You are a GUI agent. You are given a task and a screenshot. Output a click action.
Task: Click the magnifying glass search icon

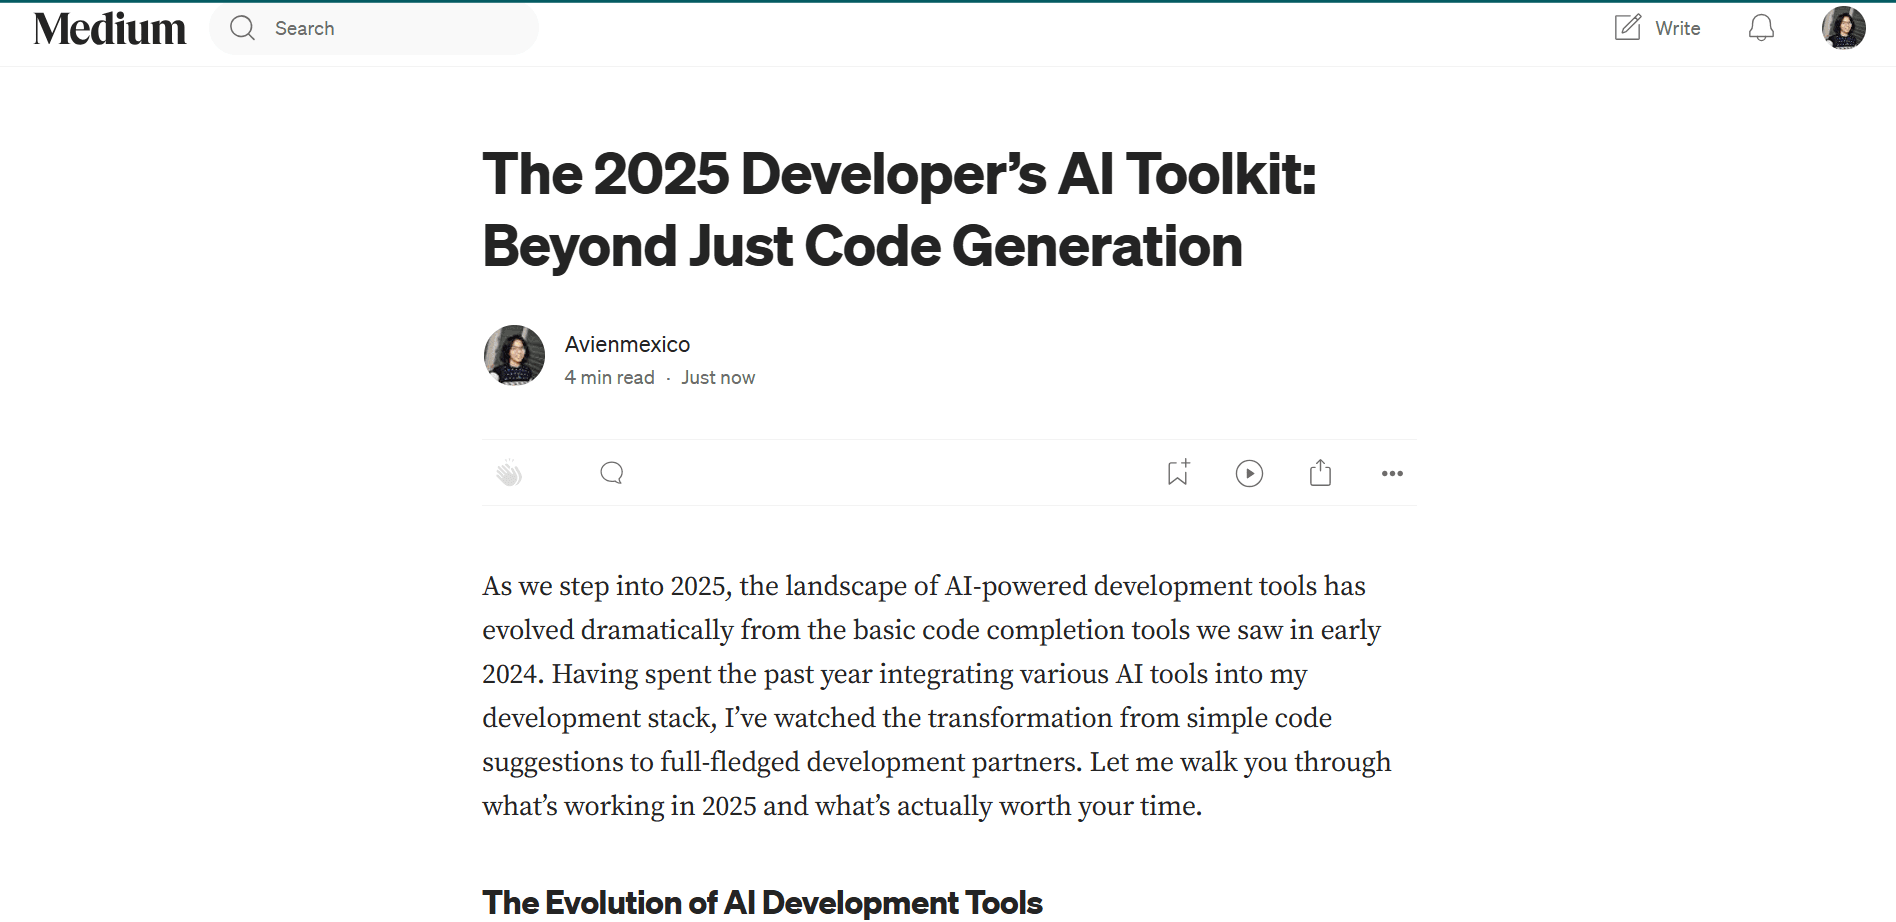tap(243, 28)
